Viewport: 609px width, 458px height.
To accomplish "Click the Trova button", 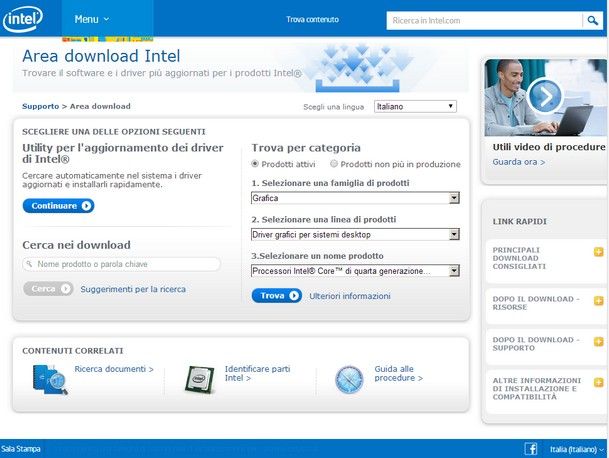I will pos(277,296).
